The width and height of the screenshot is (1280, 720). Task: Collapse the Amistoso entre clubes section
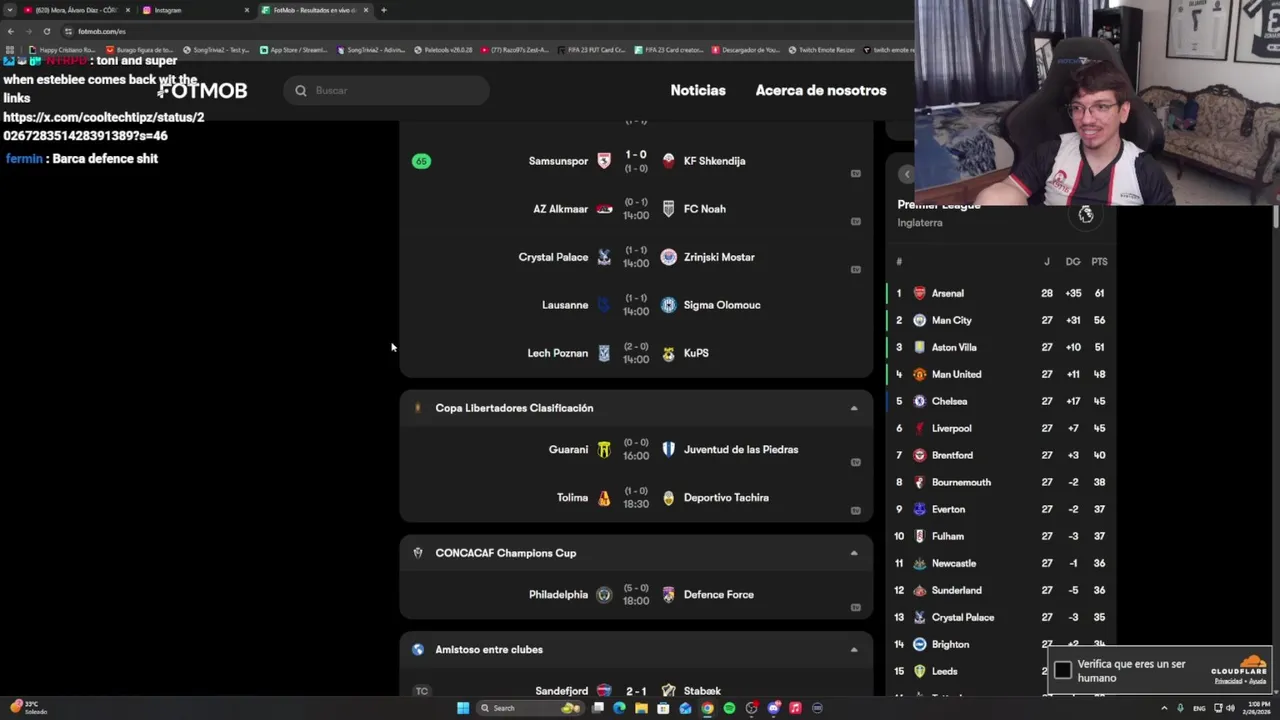pos(854,650)
